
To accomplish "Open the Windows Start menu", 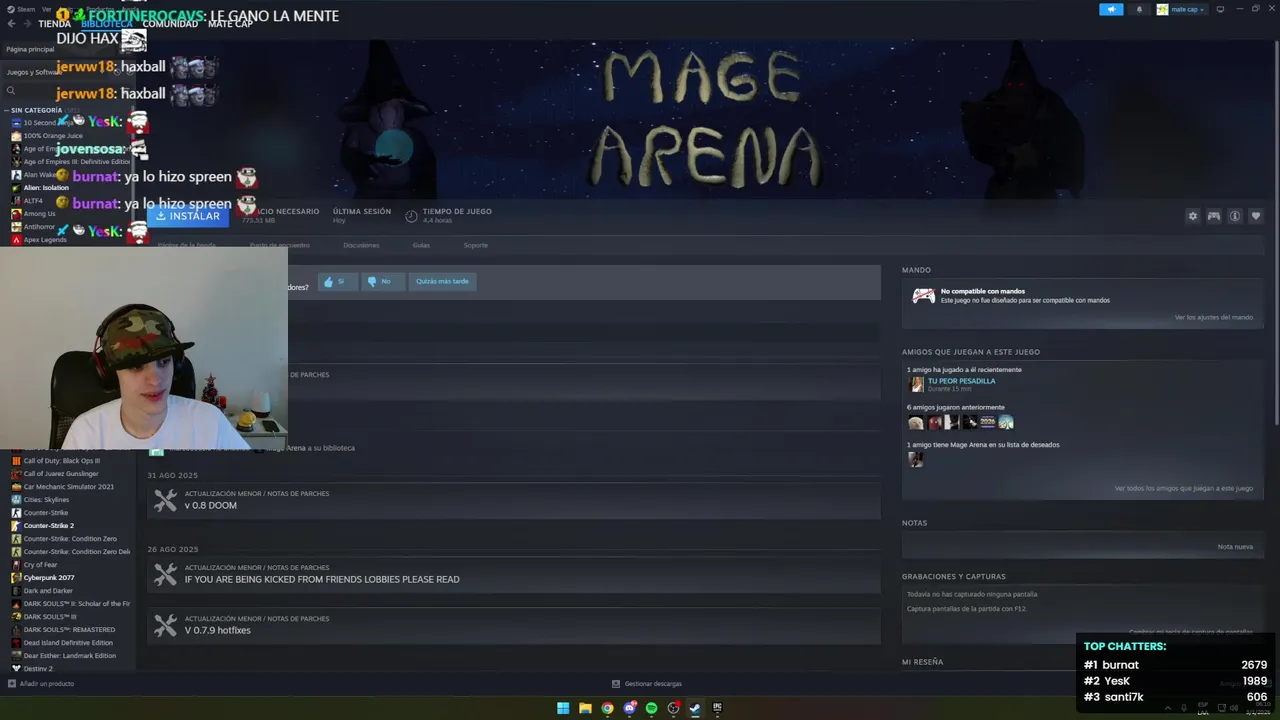I will (x=563, y=708).
